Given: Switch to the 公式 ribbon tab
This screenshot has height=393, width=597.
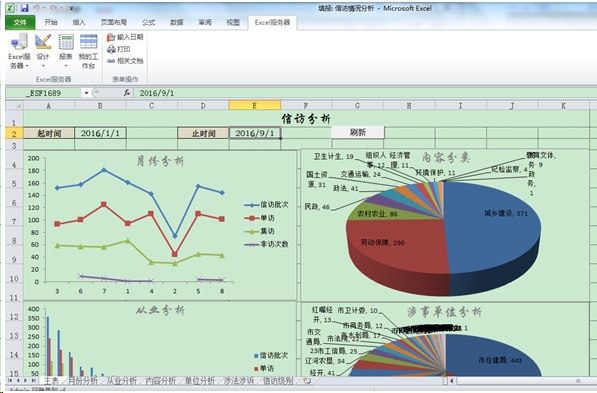Looking at the screenshot, I should click(x=148, y=22).
